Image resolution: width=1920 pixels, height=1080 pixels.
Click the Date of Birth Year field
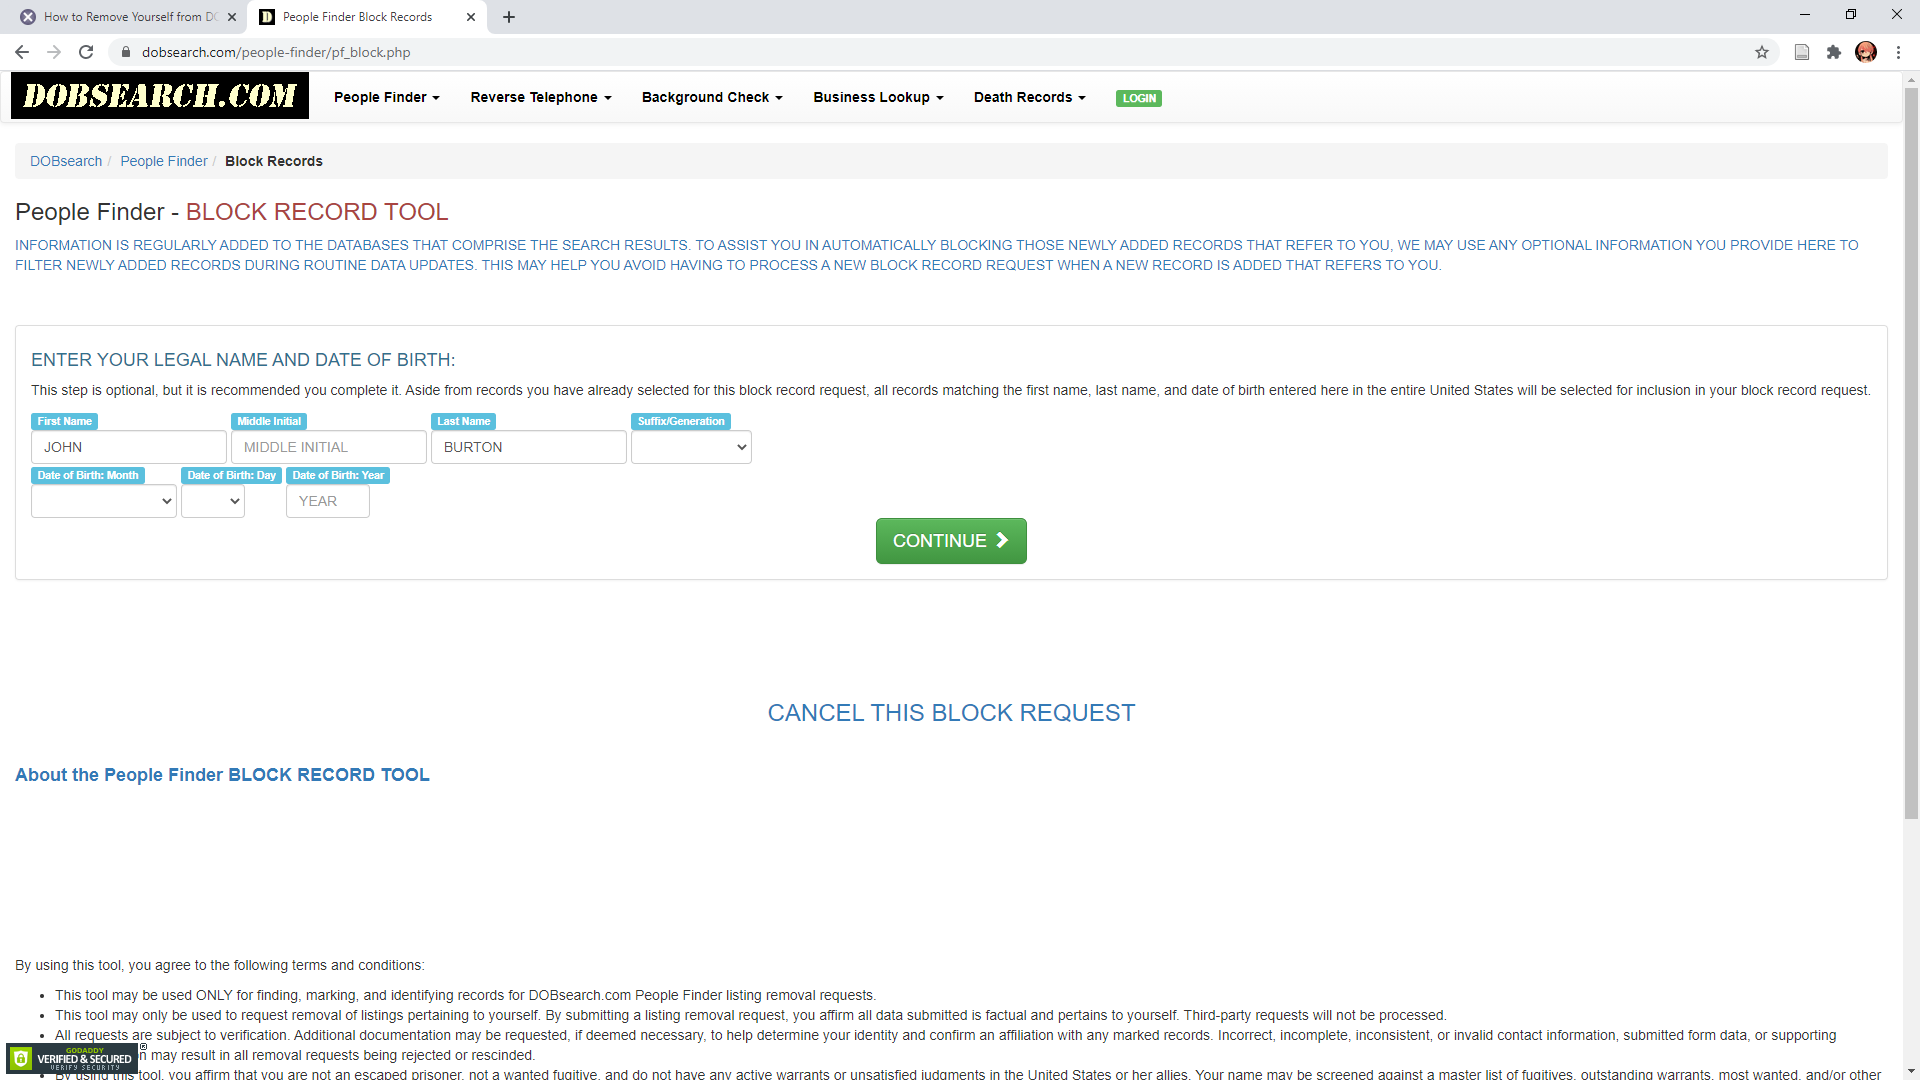(x=328, y=501)
